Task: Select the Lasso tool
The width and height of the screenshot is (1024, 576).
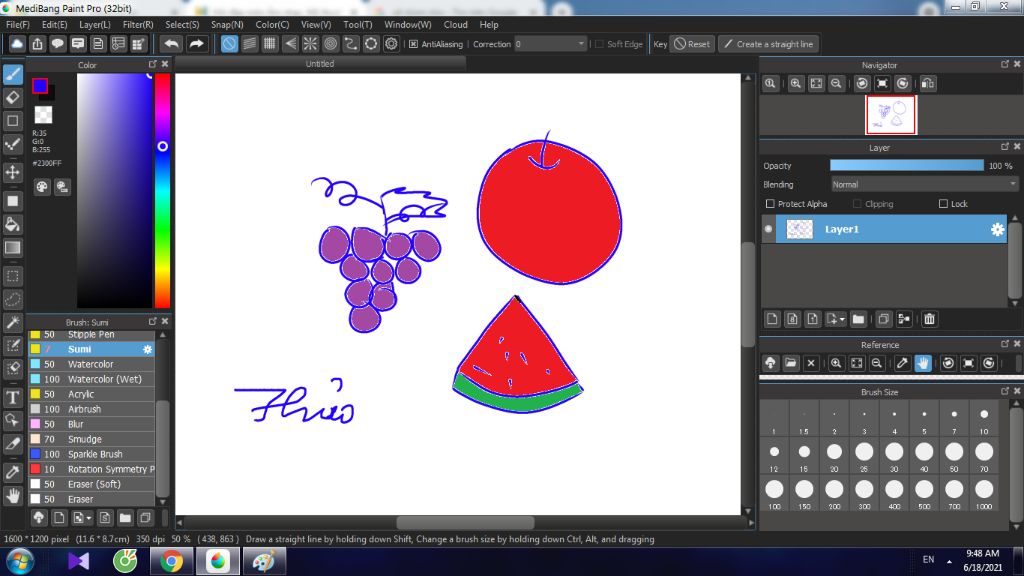Action: pyautogui.click(x=12, y=299)
